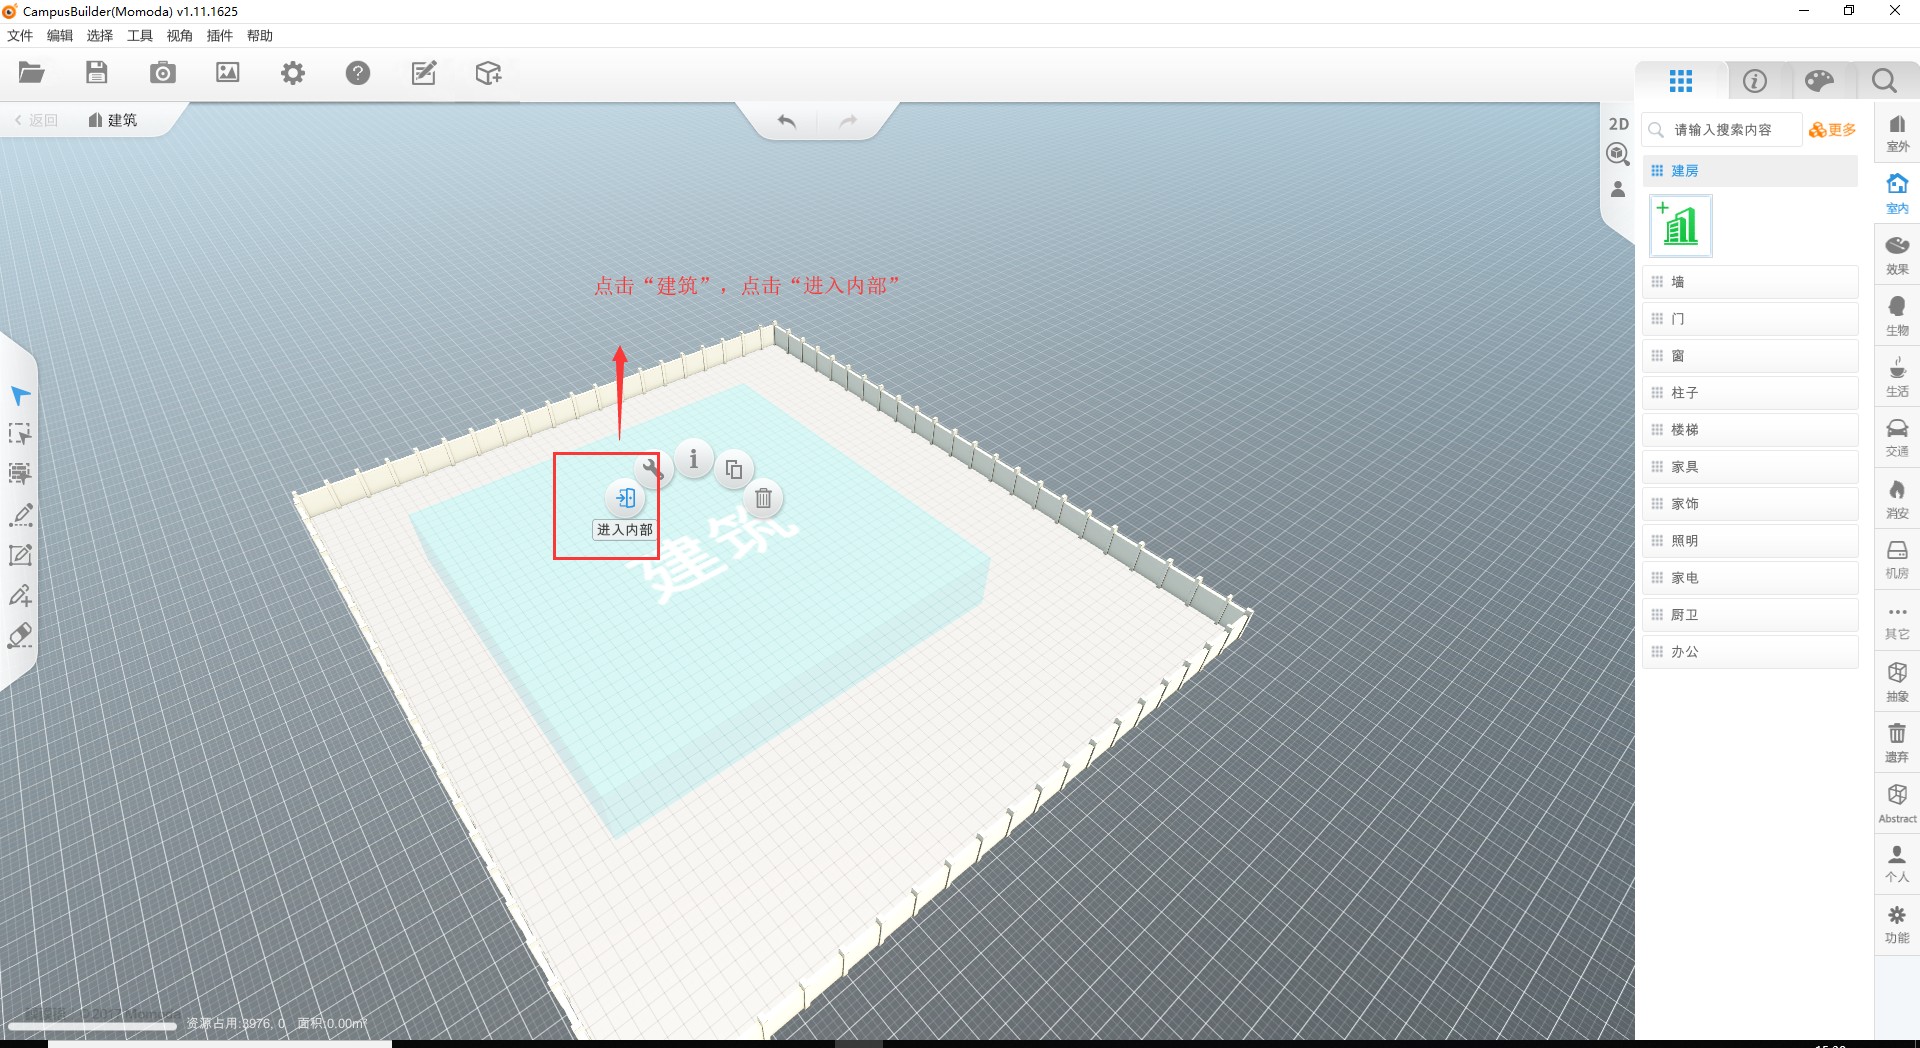Redo the last action
1920x1048 pixels.
(x=848, y=121)
